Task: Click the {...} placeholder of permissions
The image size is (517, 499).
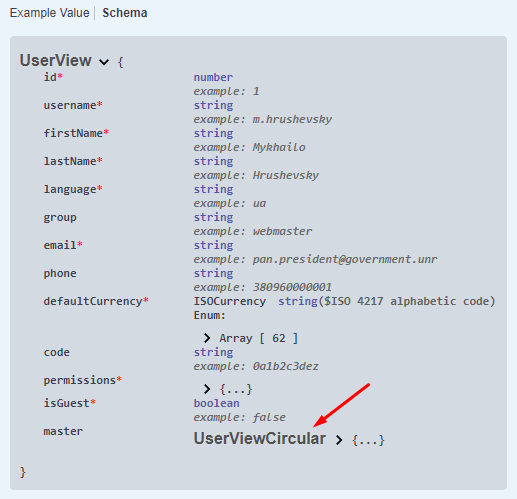Action: [x=236, y=389]
